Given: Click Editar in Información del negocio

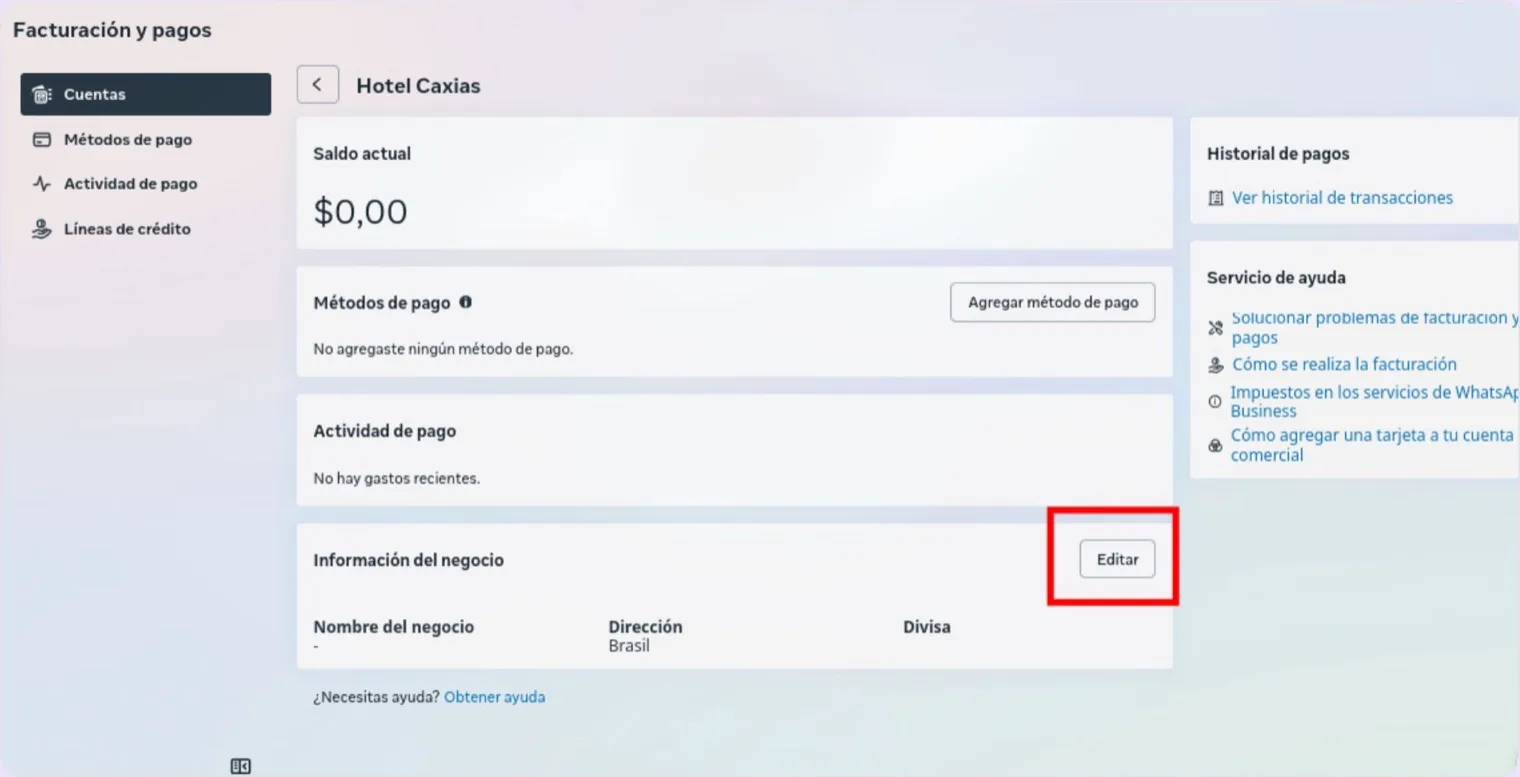Looking at the screenshot, I should point(1117,560).
